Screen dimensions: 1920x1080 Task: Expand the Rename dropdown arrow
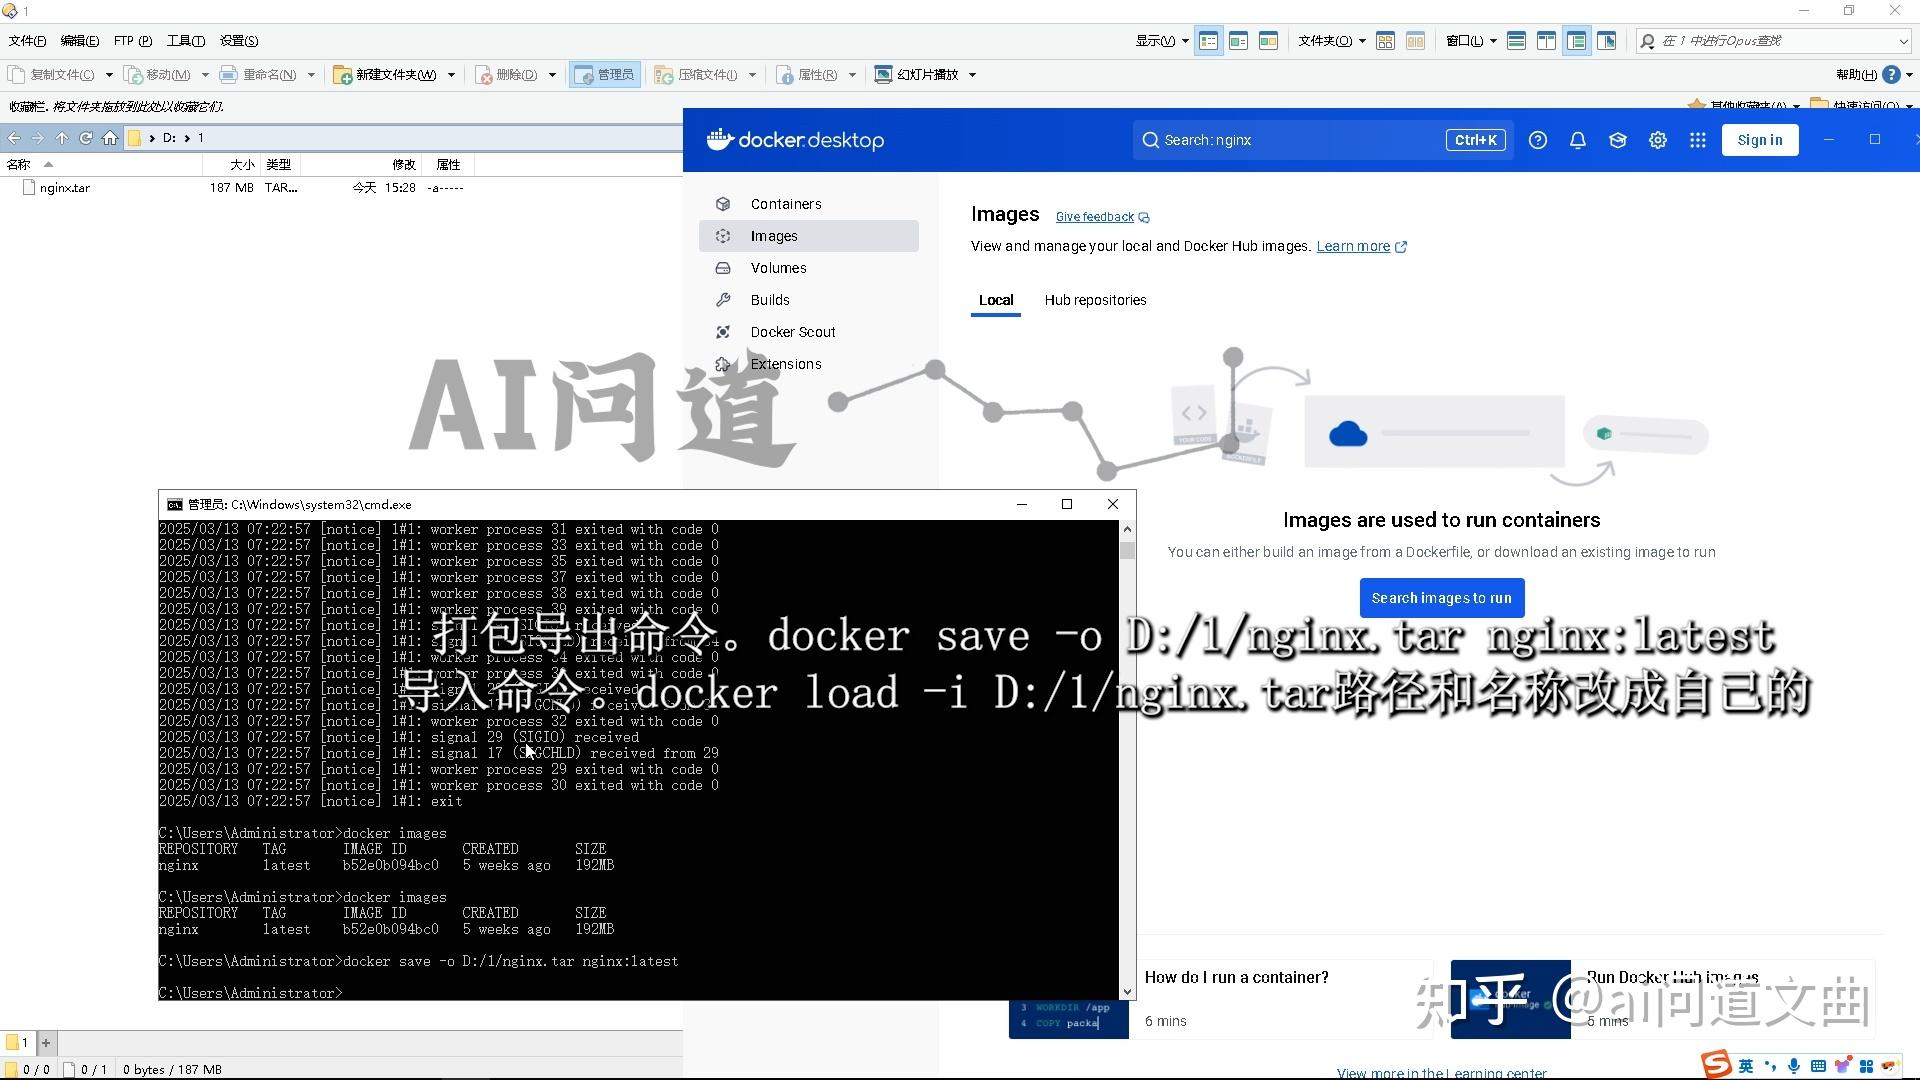311,75
